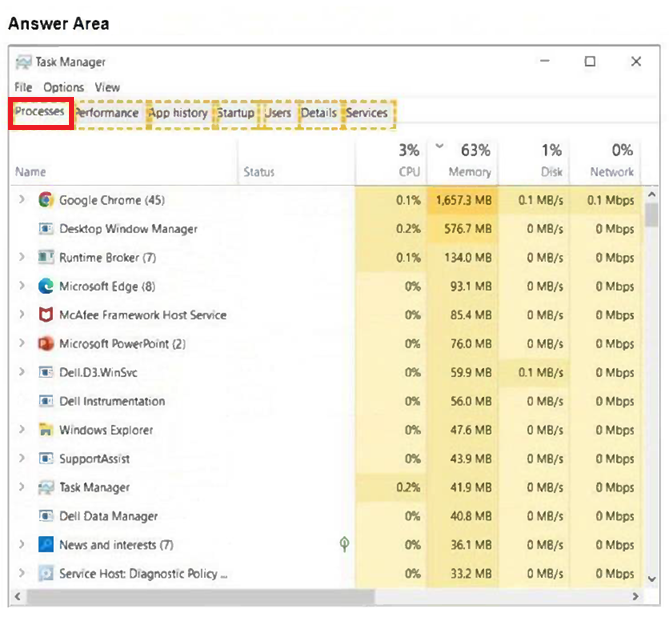The image size is (669, 617).
Task: Minimize the Task Manager window
Action: pos(544,61)
